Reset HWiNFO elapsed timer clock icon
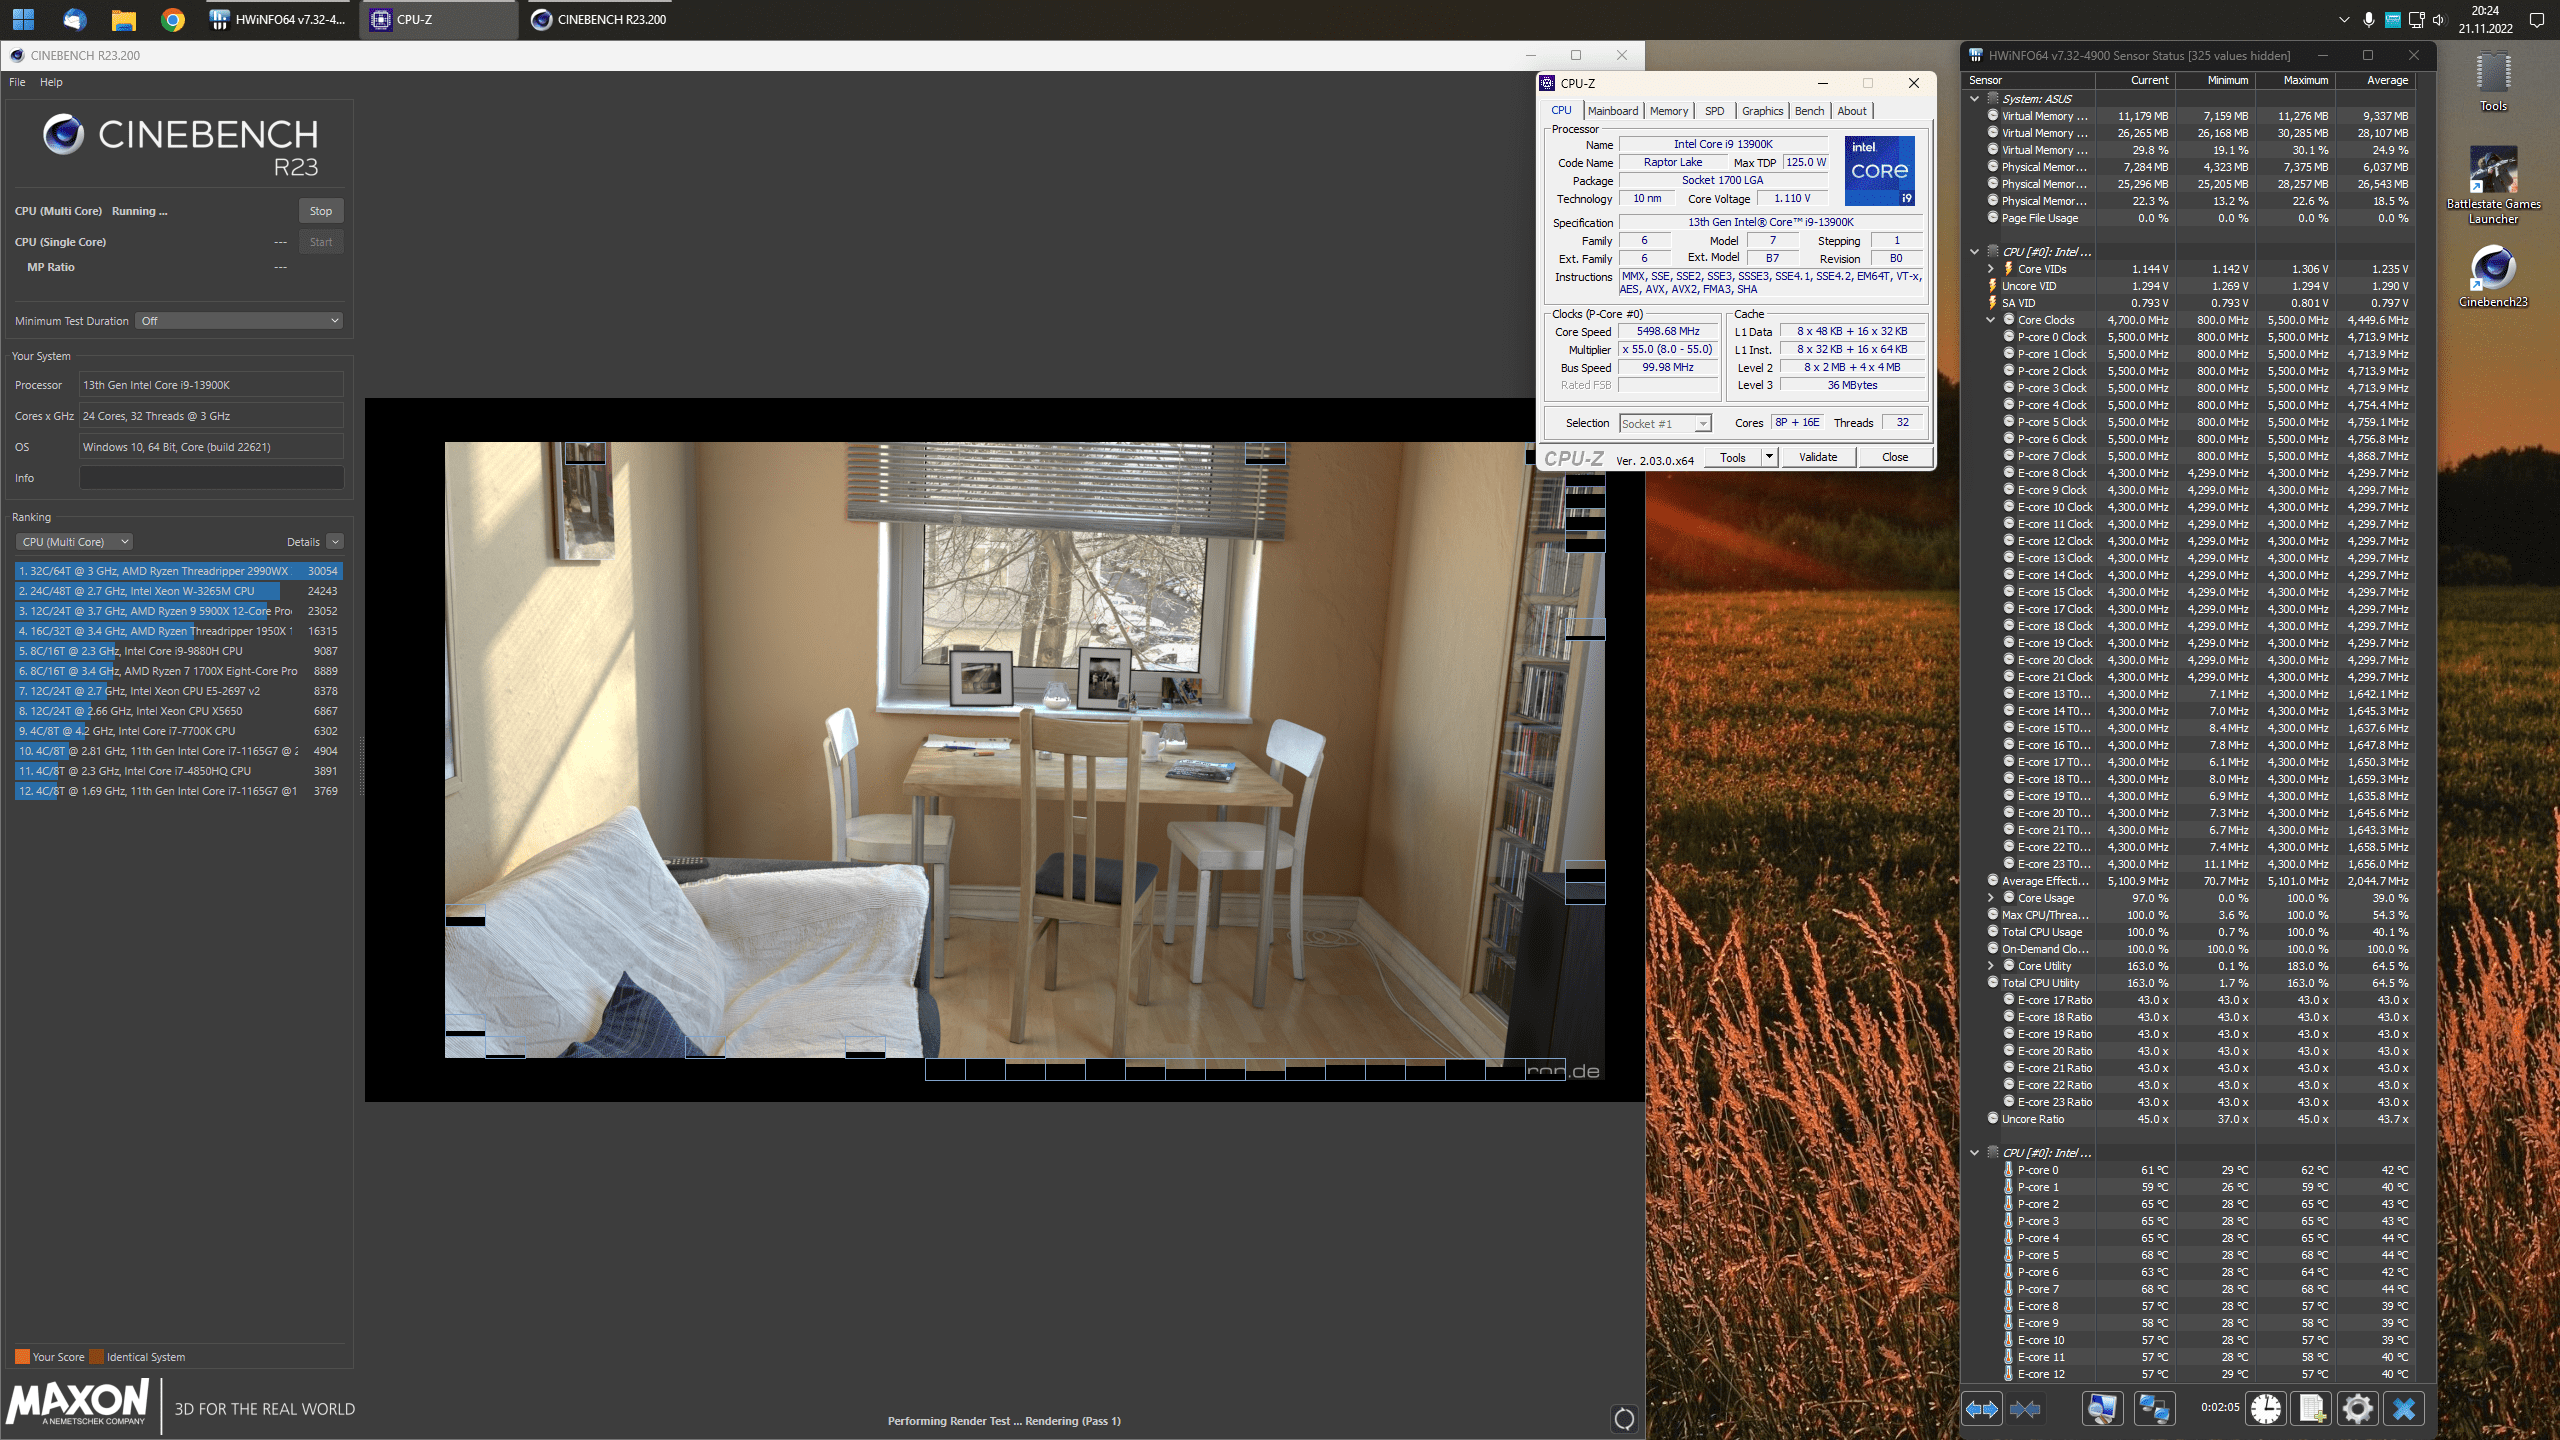The height and width of the screenshot is (1440, 2560). [x=2265, y=1409]
